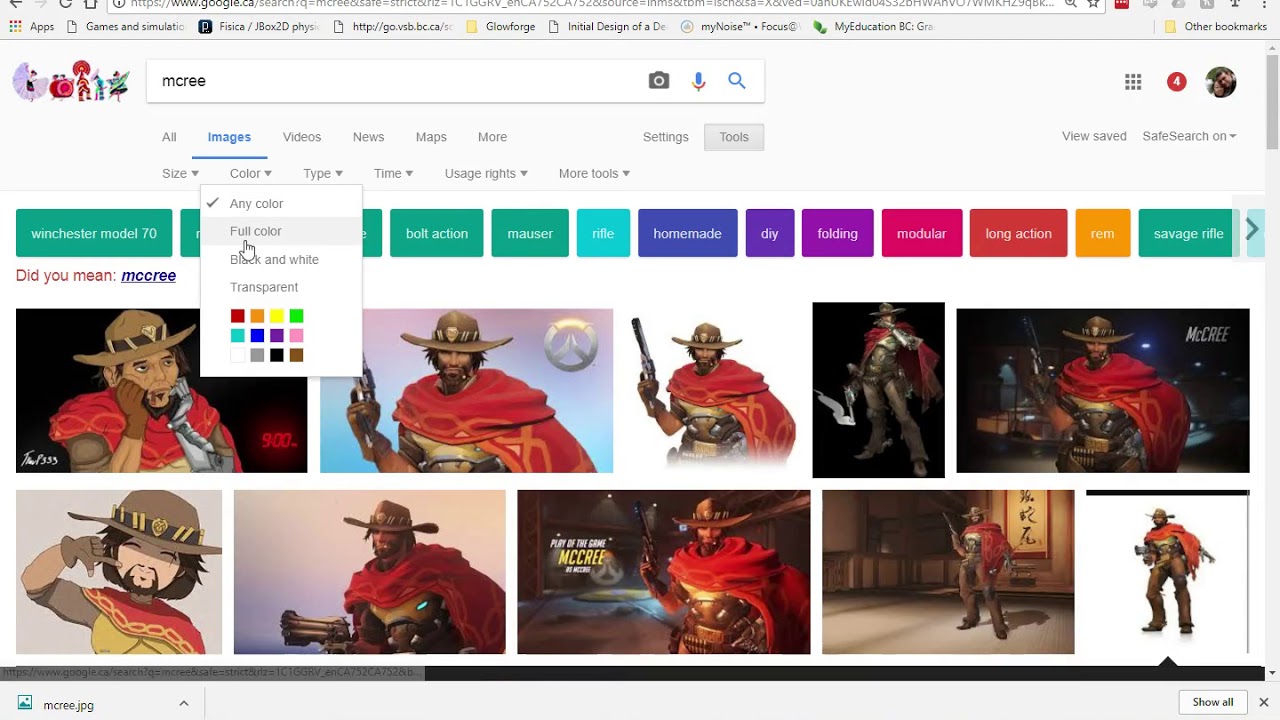Click the long action chip
The height and width of the screenshot is (720, 1280).
click(1018, 233)
